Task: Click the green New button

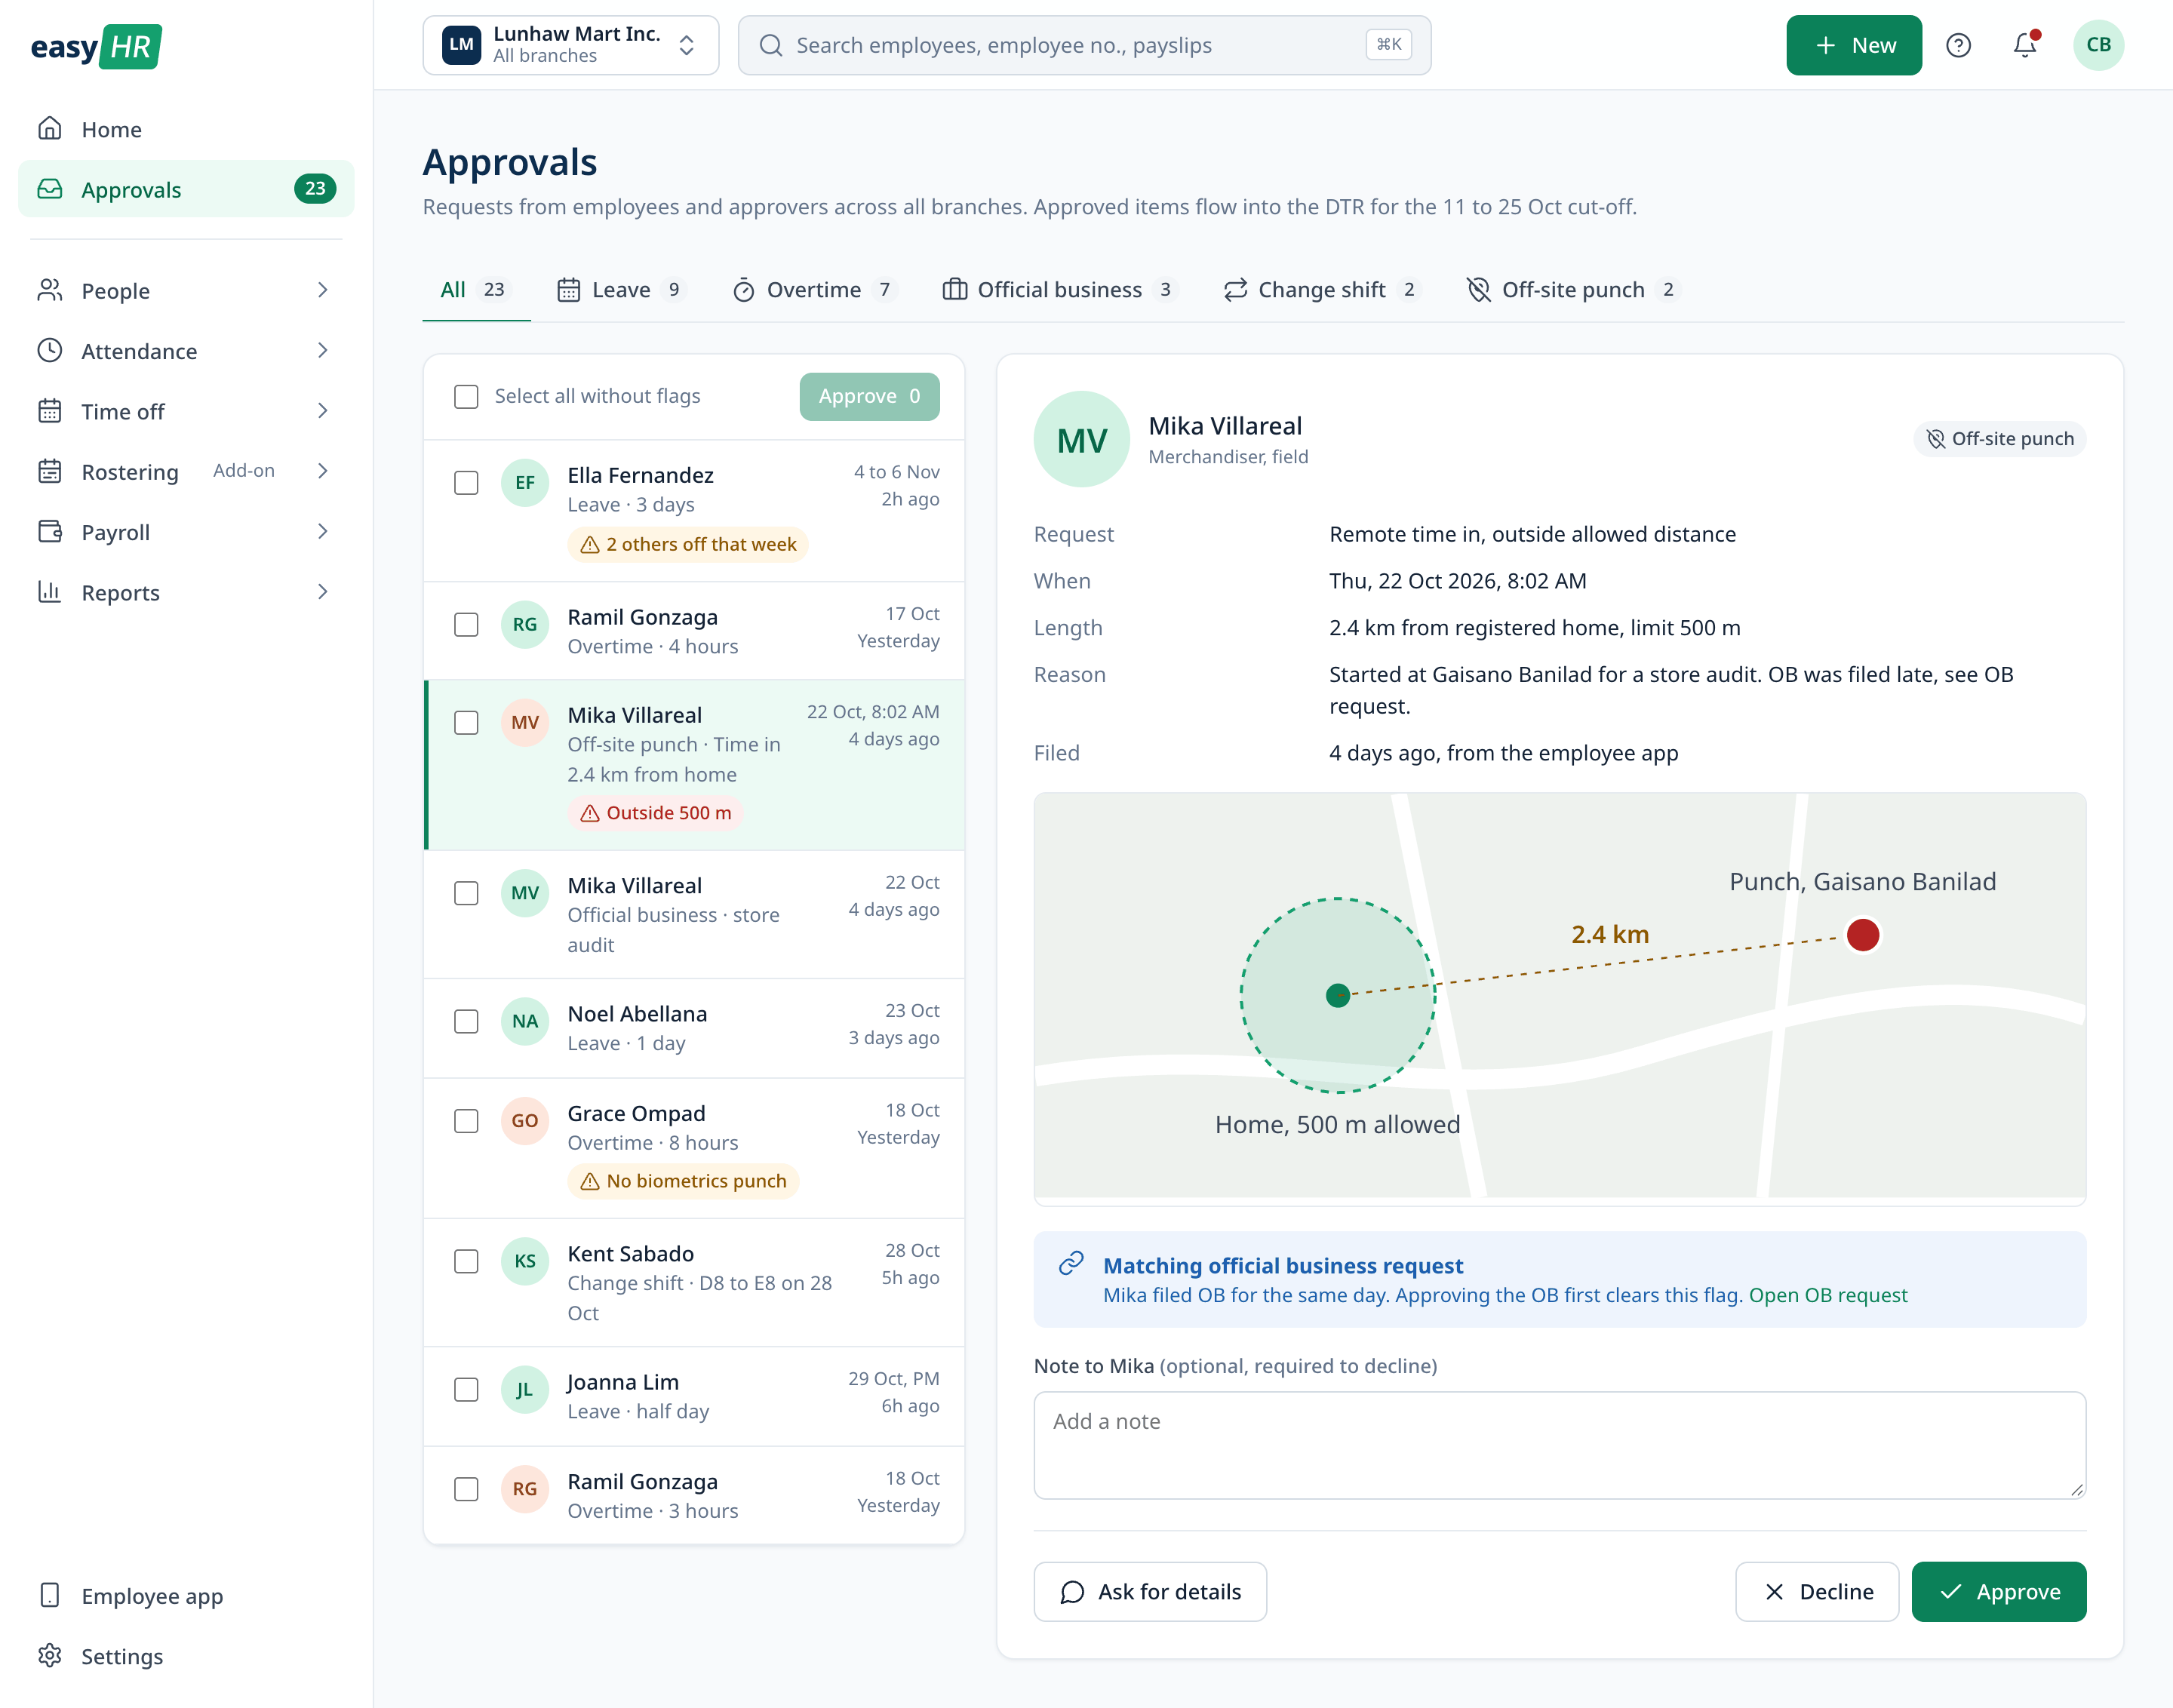Action: 1853,45
